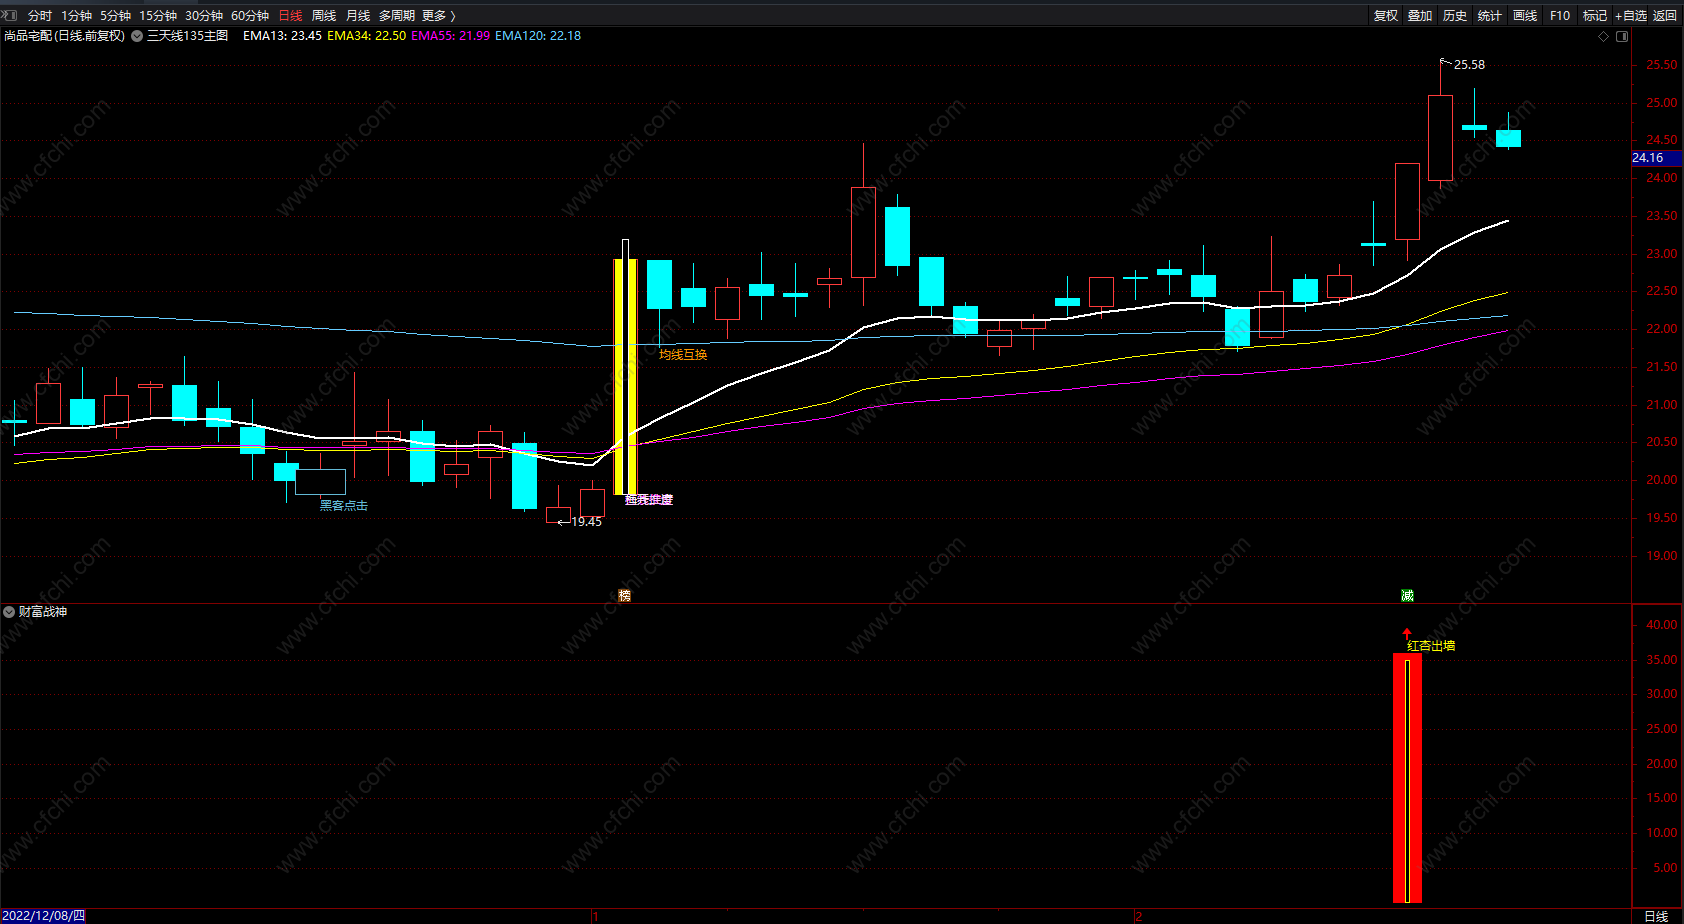Click the 红杏出墙 red arrow signal
The image size is (1684, 924).
tap(1407, 633)
